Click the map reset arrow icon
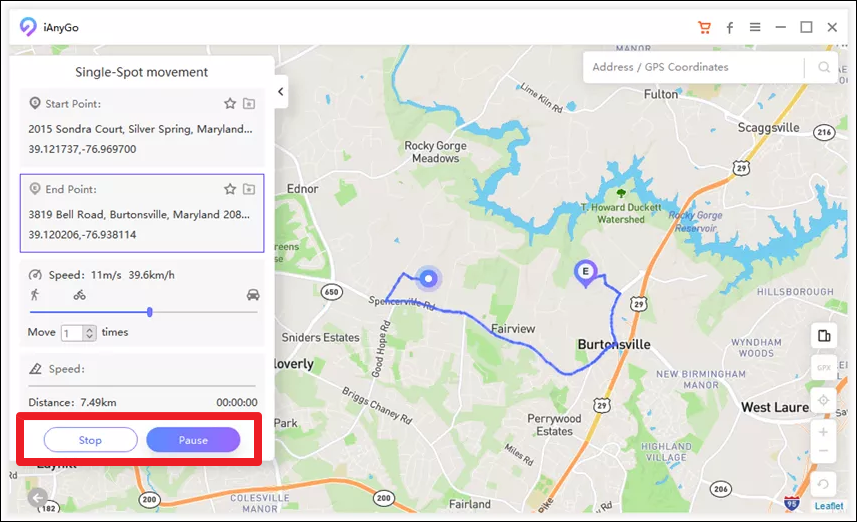Image resolution: width=857 pixels, height=522 pixels. tap(824, 484)
